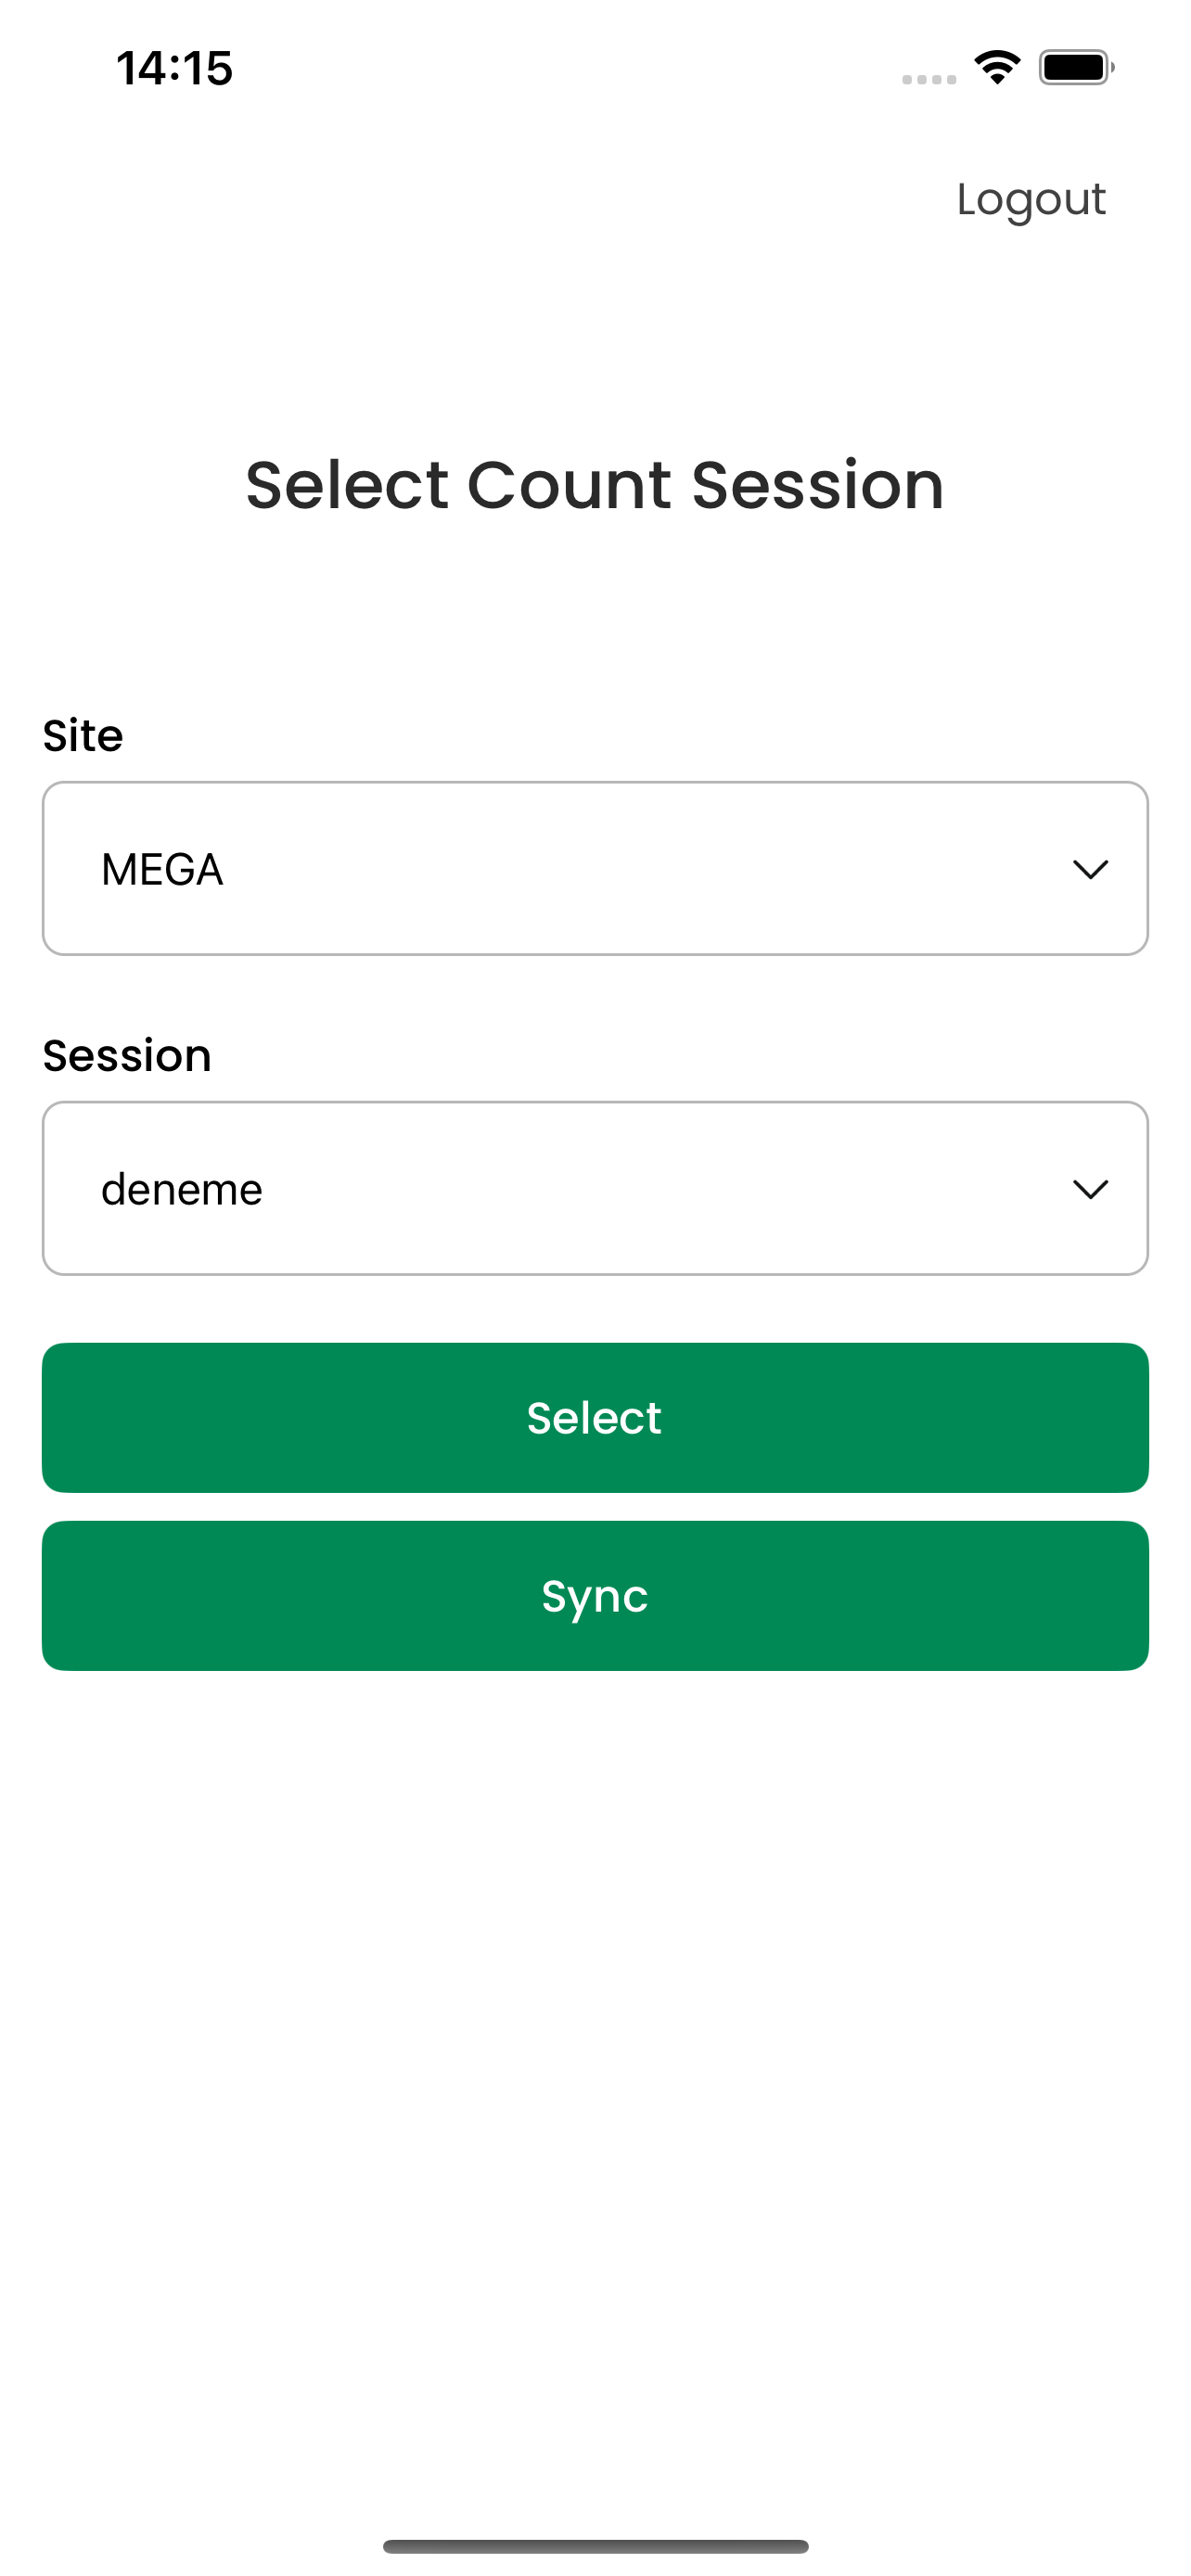Log out using the Logout link
Screen dimensions: 1191x2576
pyautogui.click(x=1031, y=200)
